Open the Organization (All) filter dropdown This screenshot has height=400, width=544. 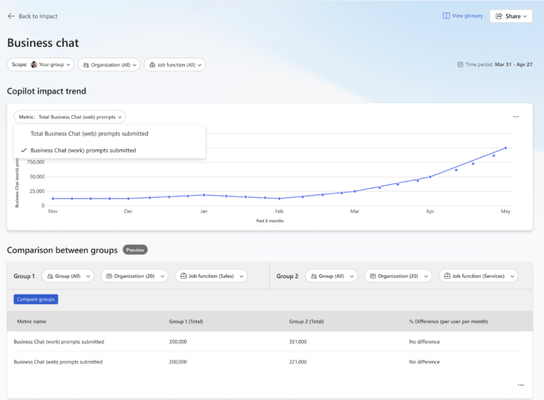pos(109,65)
